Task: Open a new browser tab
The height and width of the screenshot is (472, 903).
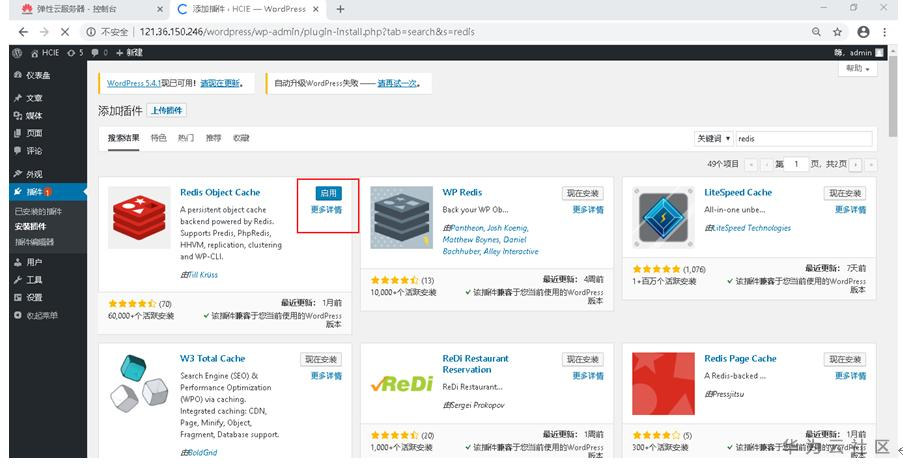Action: [340, 9]
